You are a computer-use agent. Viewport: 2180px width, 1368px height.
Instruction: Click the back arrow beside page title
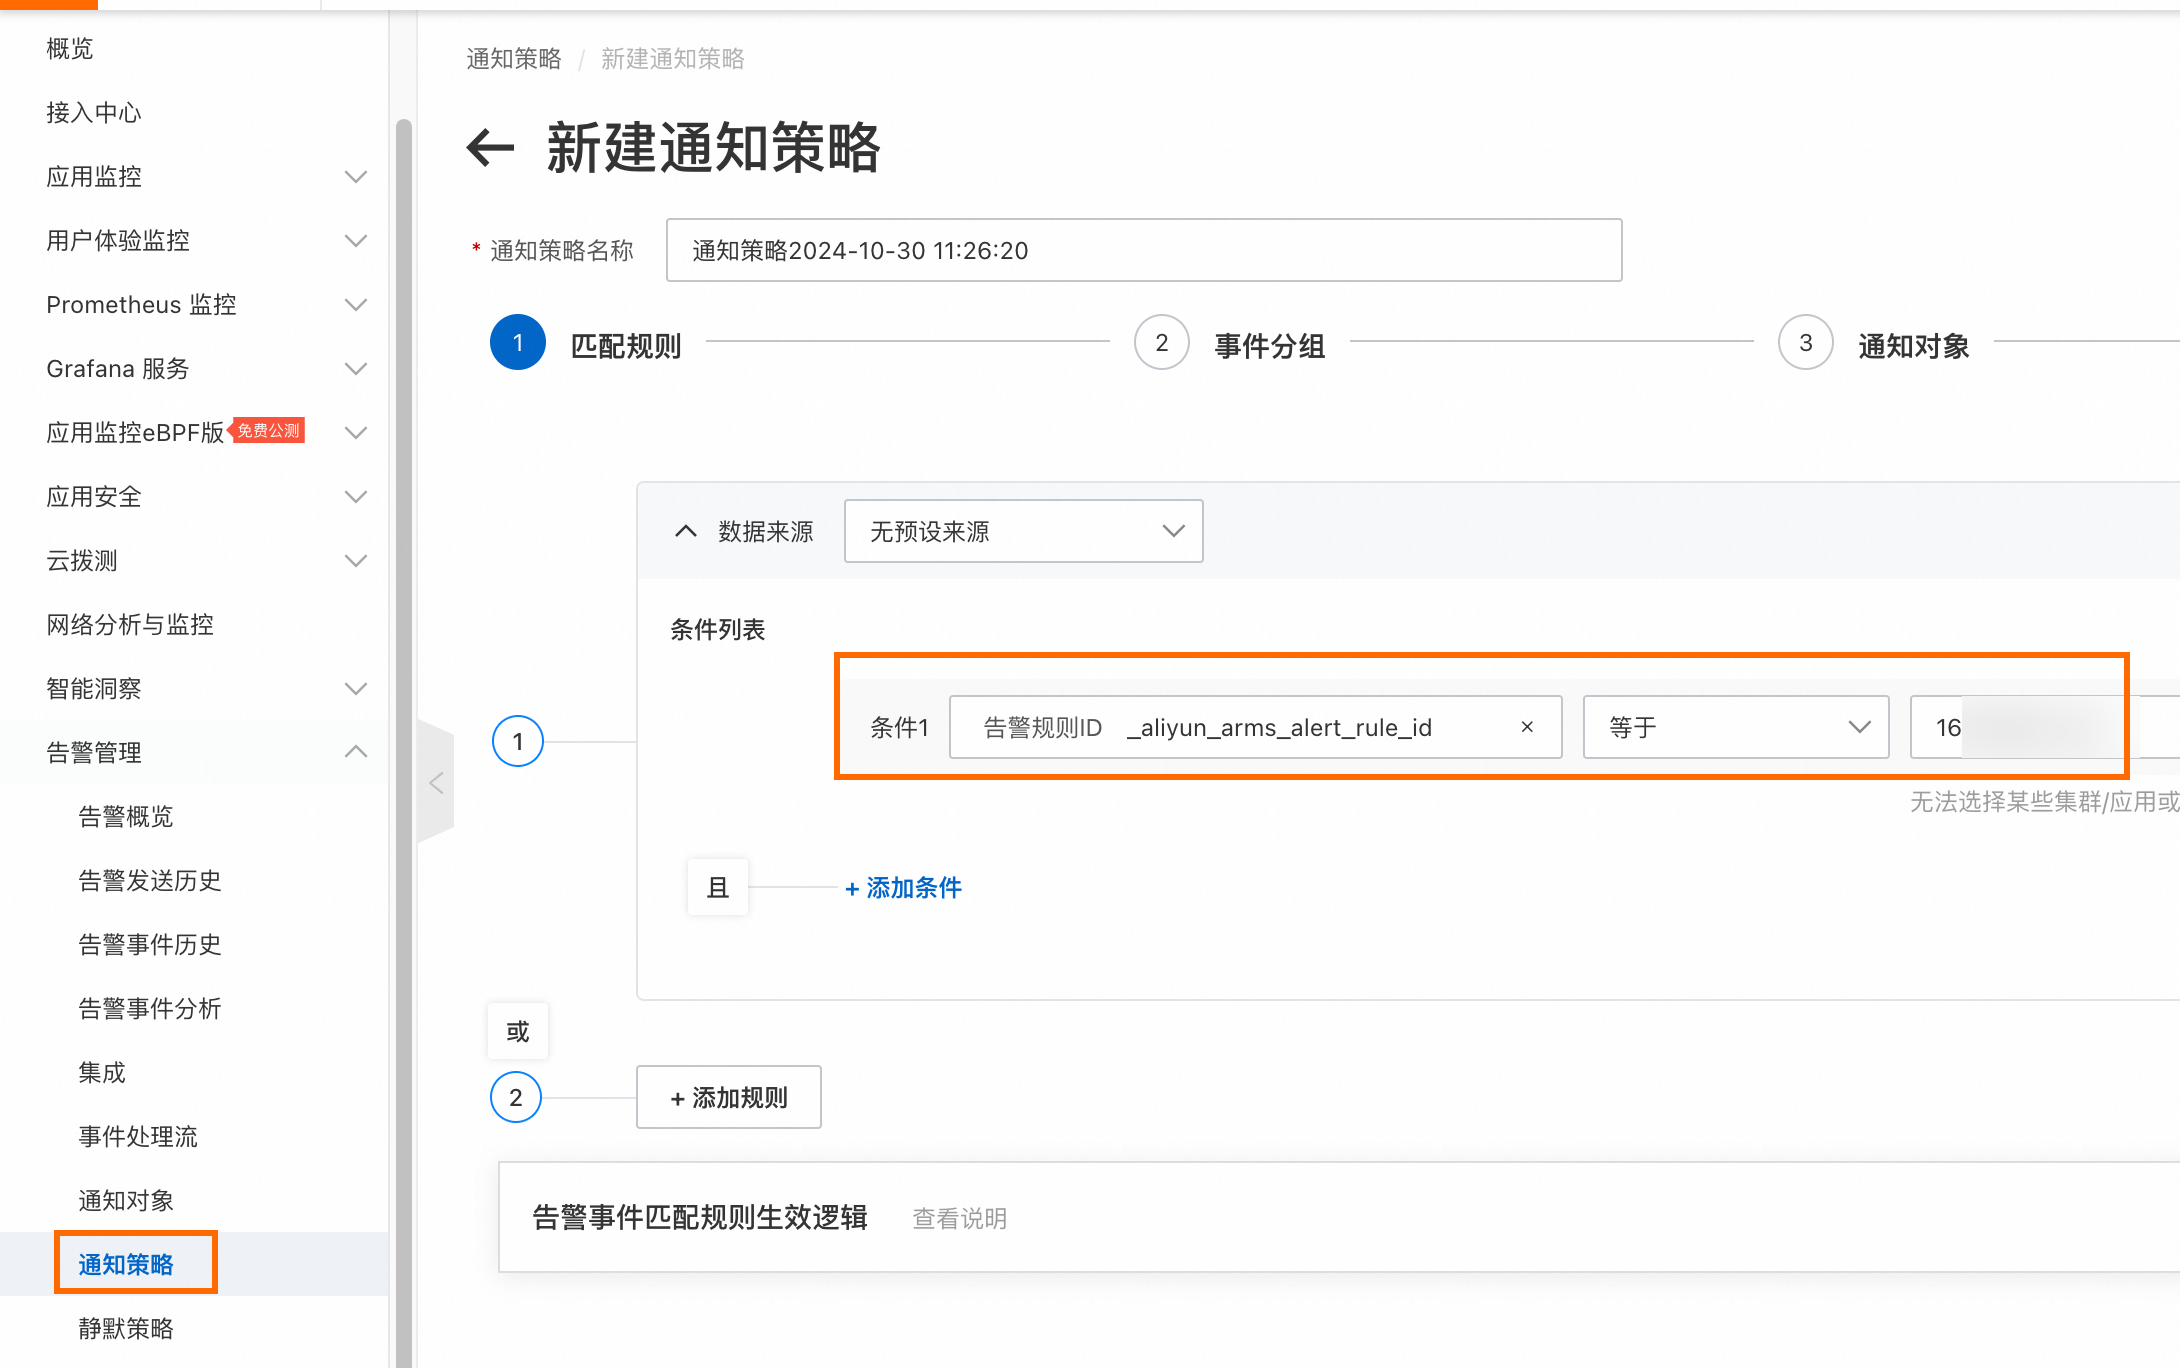[x=490, y=148]
